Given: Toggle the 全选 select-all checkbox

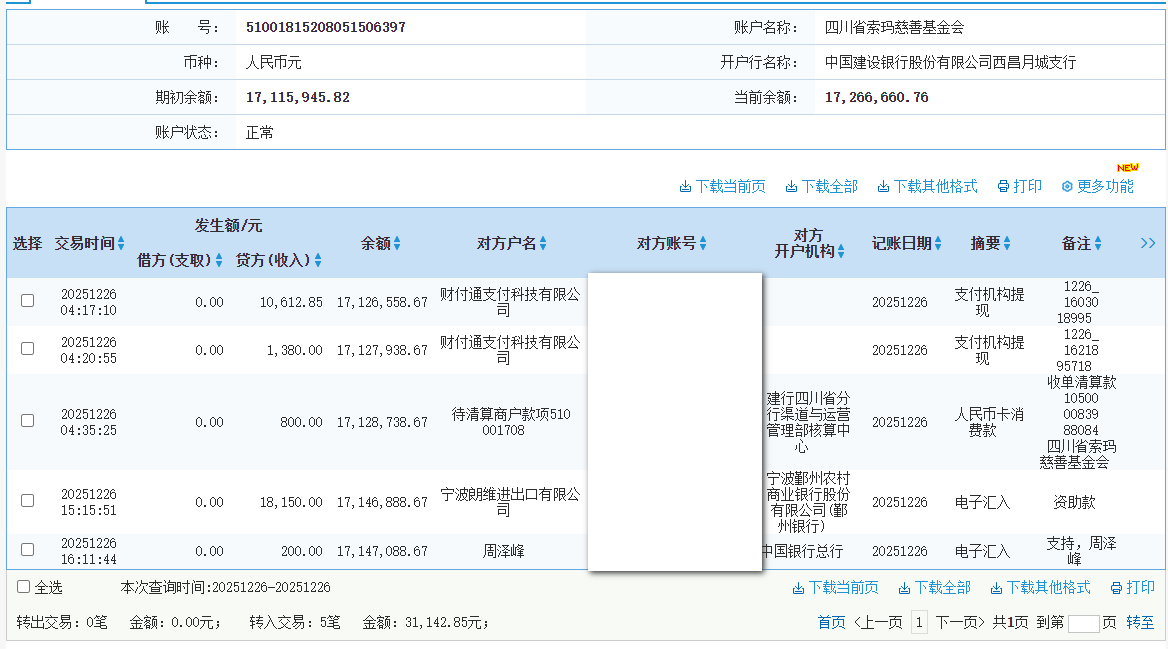Looking at the screenshot, I should click(x=21, y=585).
